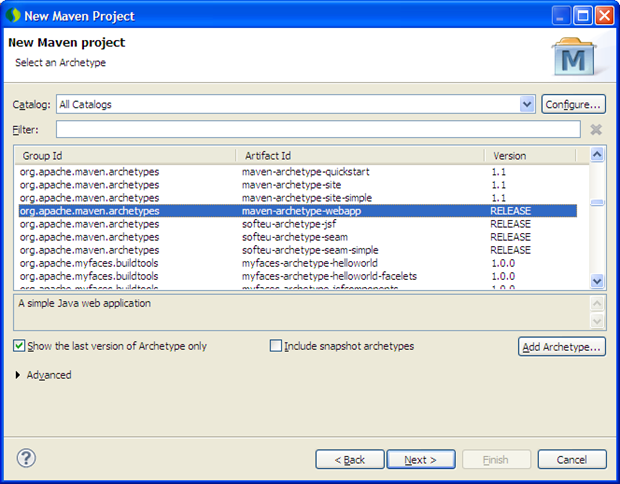Click the description text 'A simple Java web application'
The image size is (620, 484).
click(x=85, y=303)
